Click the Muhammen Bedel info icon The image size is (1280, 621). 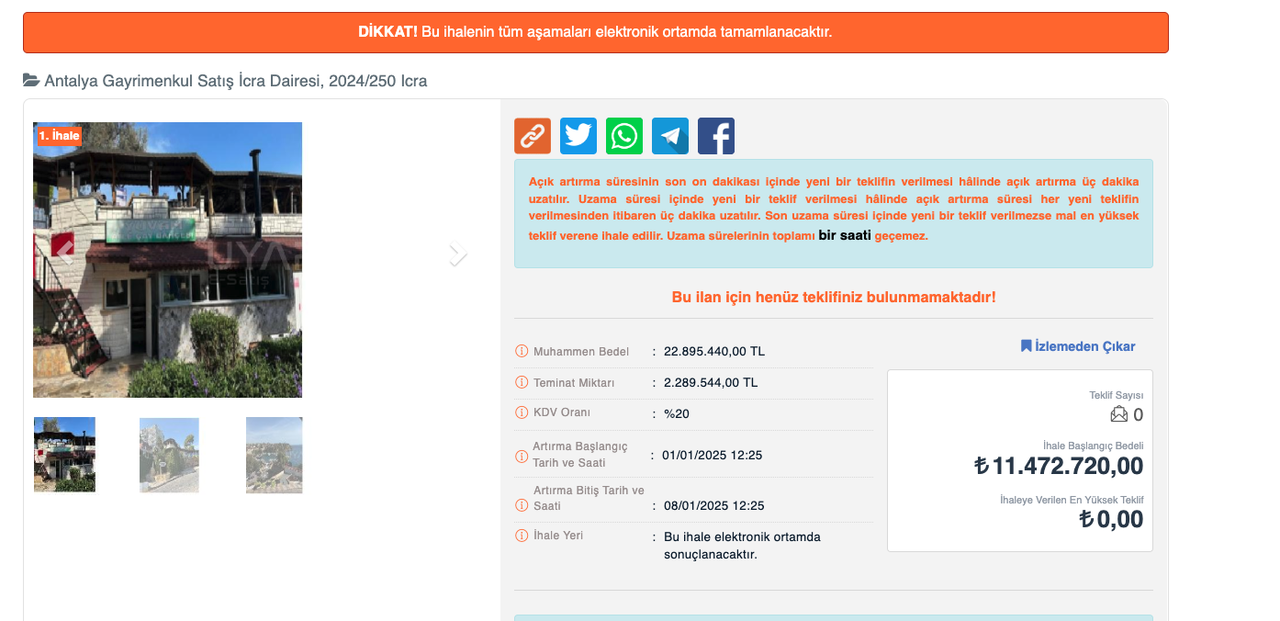(x=521, y=351)
